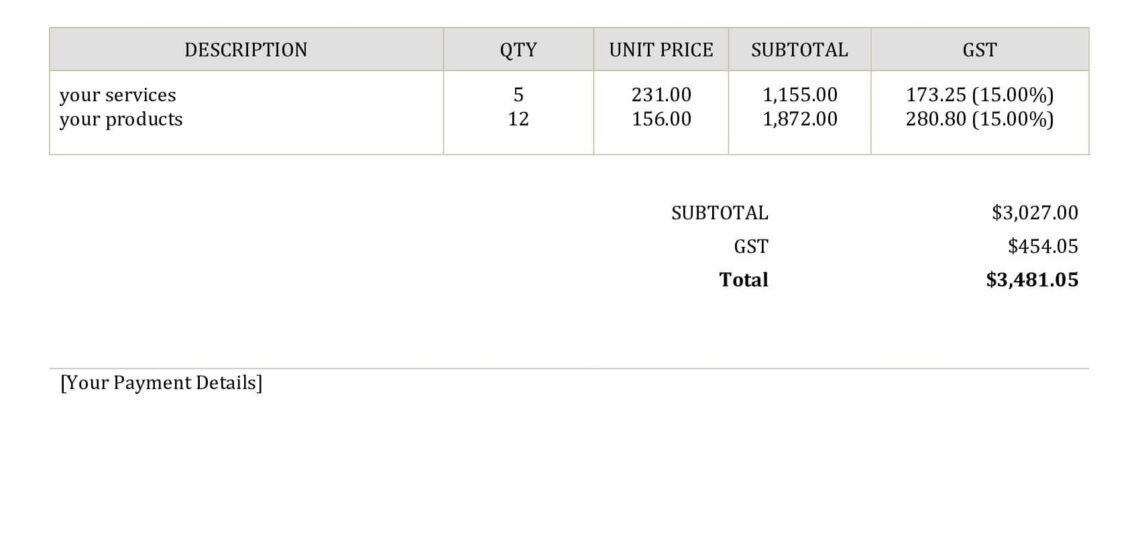
Task: Click the "your services" description text
Action: 117,95
